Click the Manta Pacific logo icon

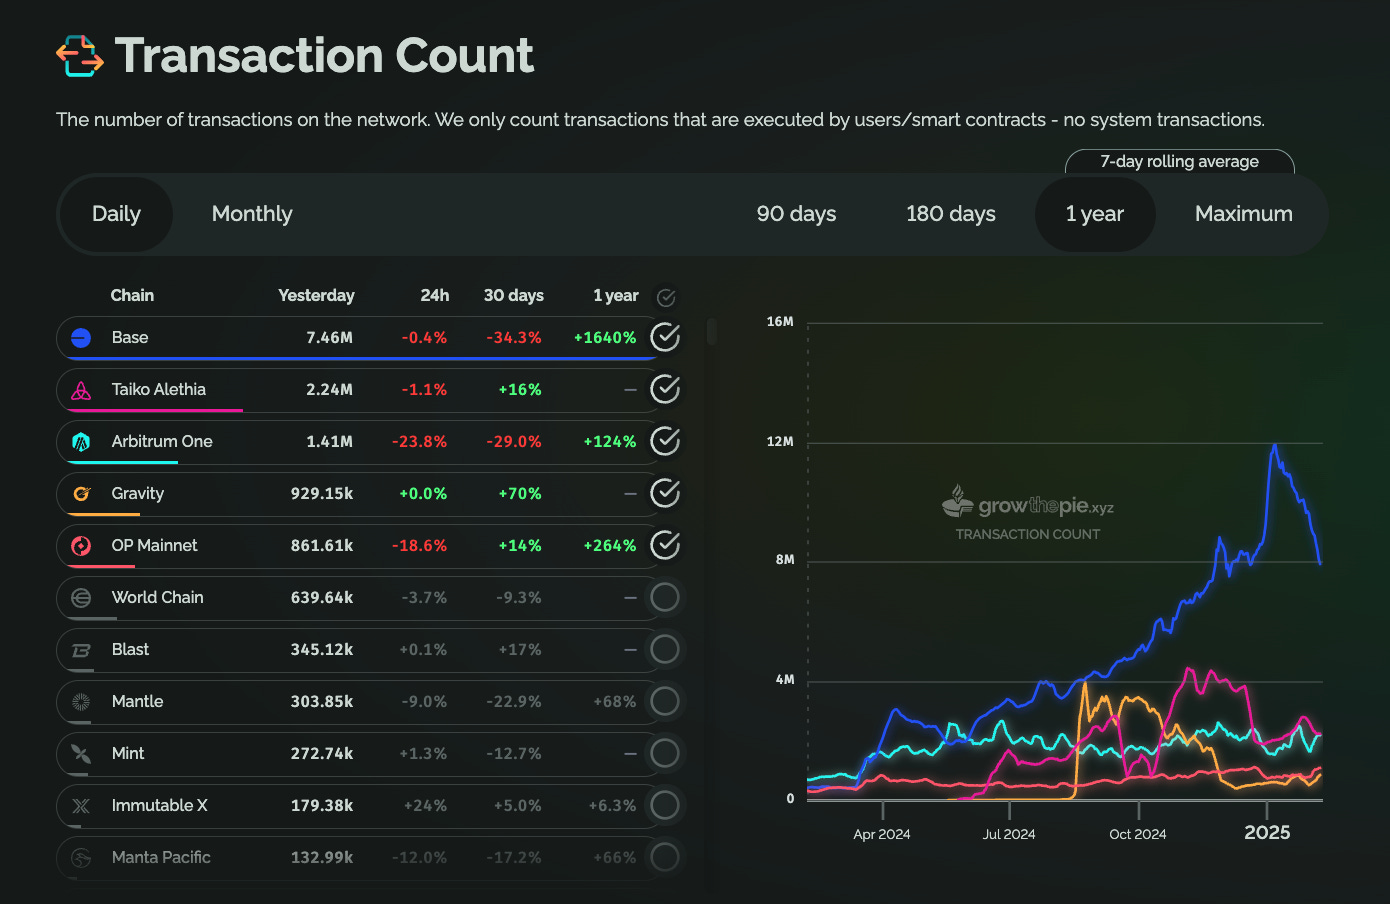[x=81, y=858]
